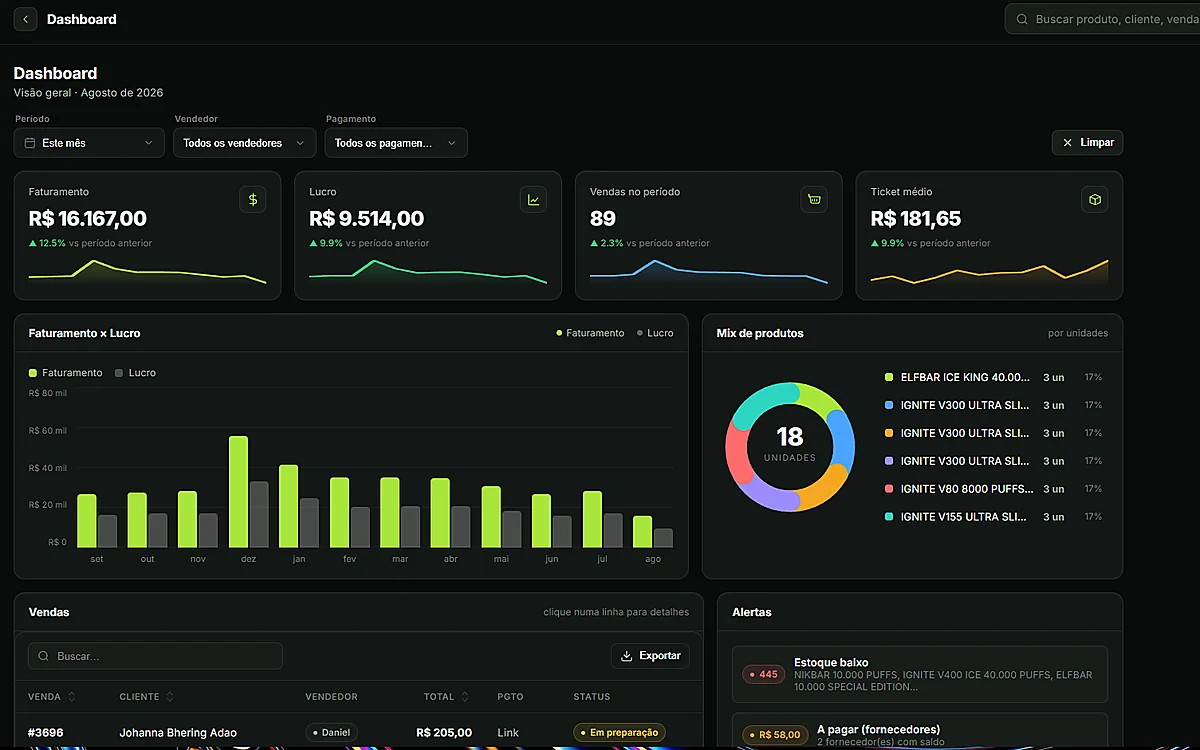Image resolution: width=1200 pixels, height=750 pixels.
Task: Toggle Faturamento series in the header legend dot
Action: point(560,333)
